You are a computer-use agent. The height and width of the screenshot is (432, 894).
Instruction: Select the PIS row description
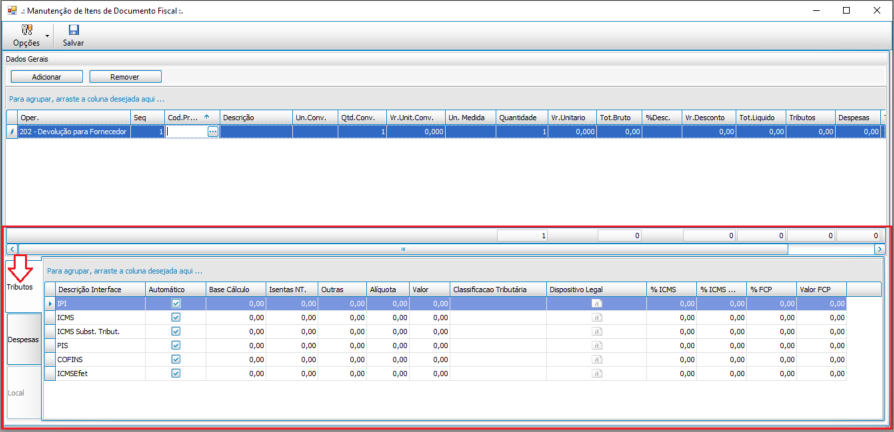100,345
